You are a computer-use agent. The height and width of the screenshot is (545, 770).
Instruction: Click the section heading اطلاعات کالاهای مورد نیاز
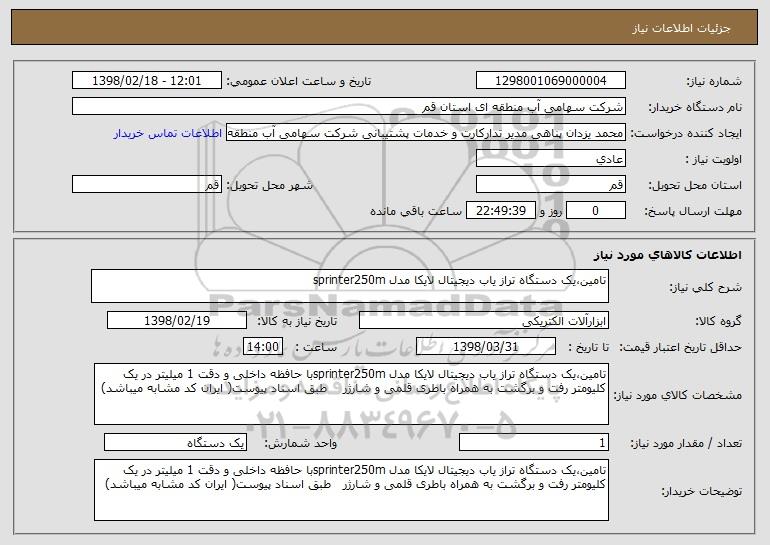click(x=667, y=255)
